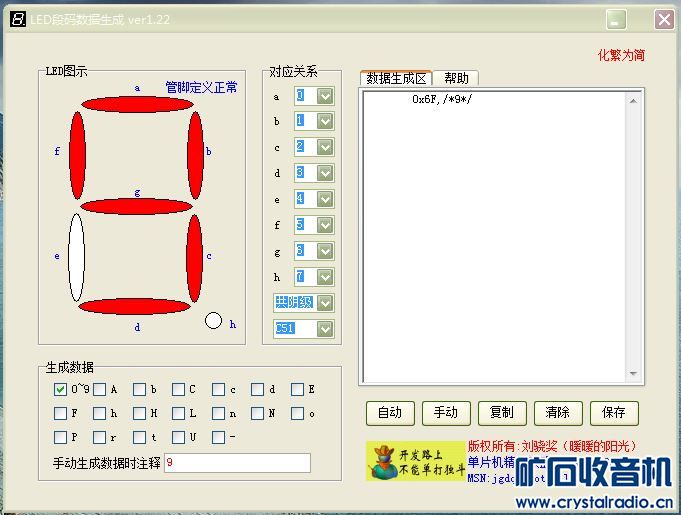Click the 复制 button
Image resolution: width=681 pixels, height=515 pixels.
coord(502,413)
